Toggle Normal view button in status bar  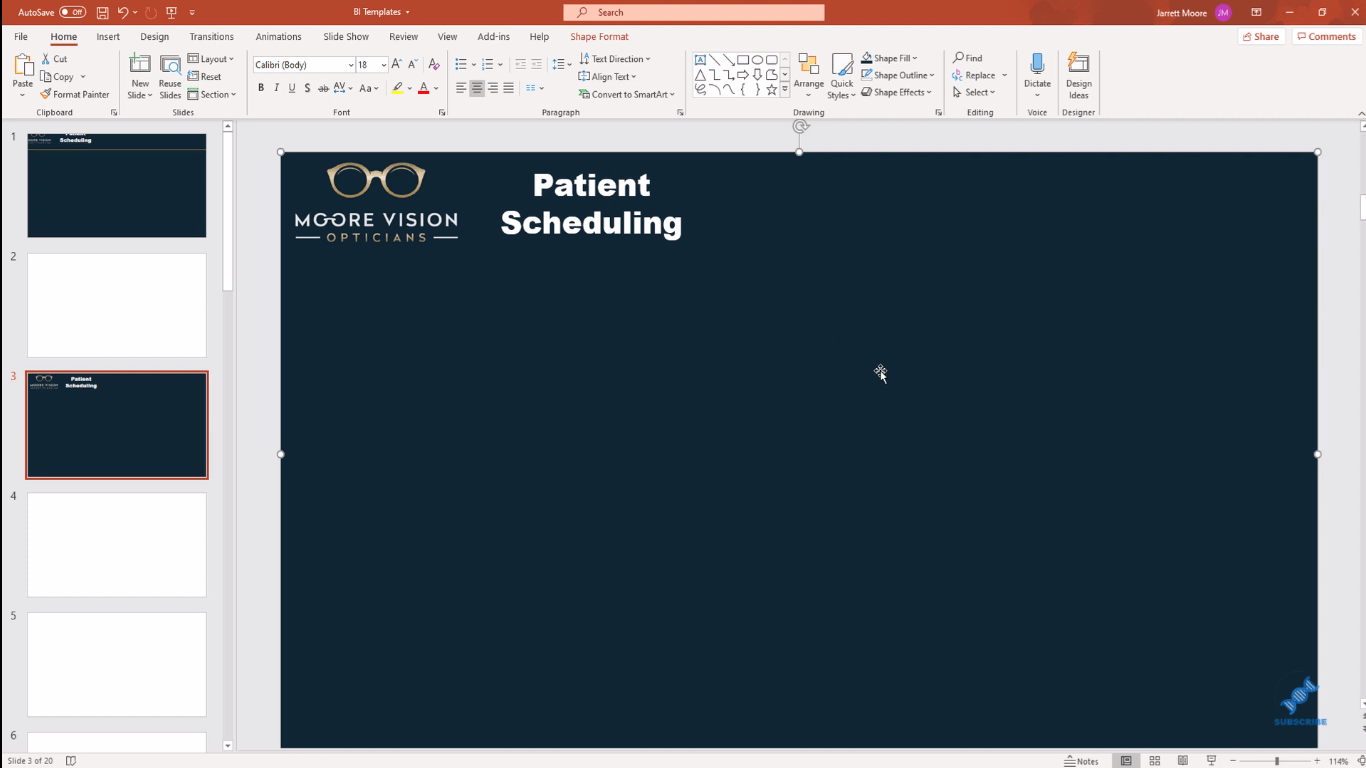click(1126, 761)
